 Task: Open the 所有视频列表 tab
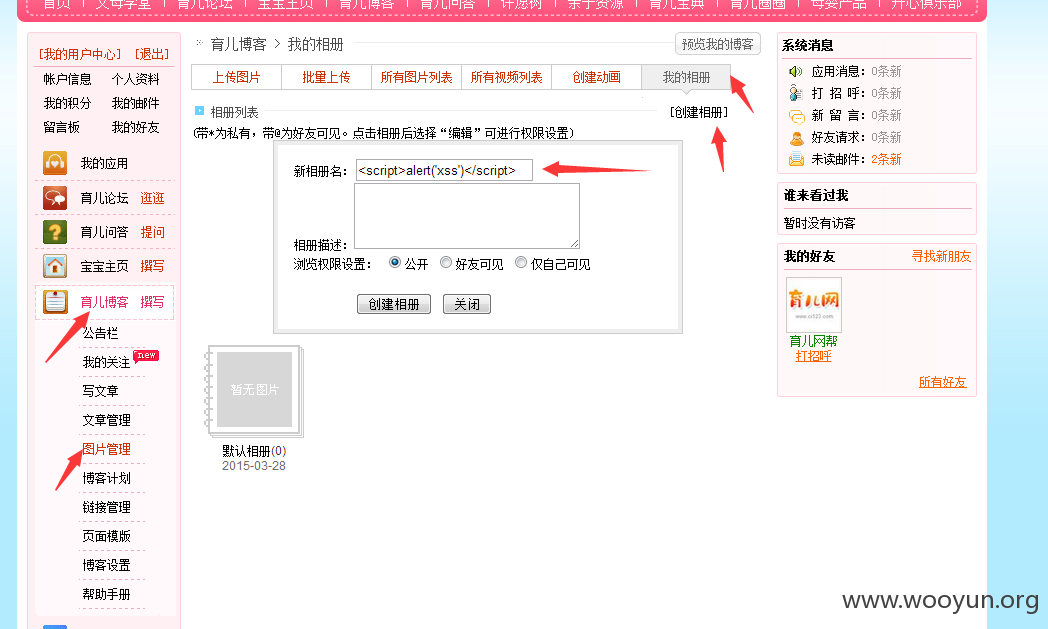[506, 78]
